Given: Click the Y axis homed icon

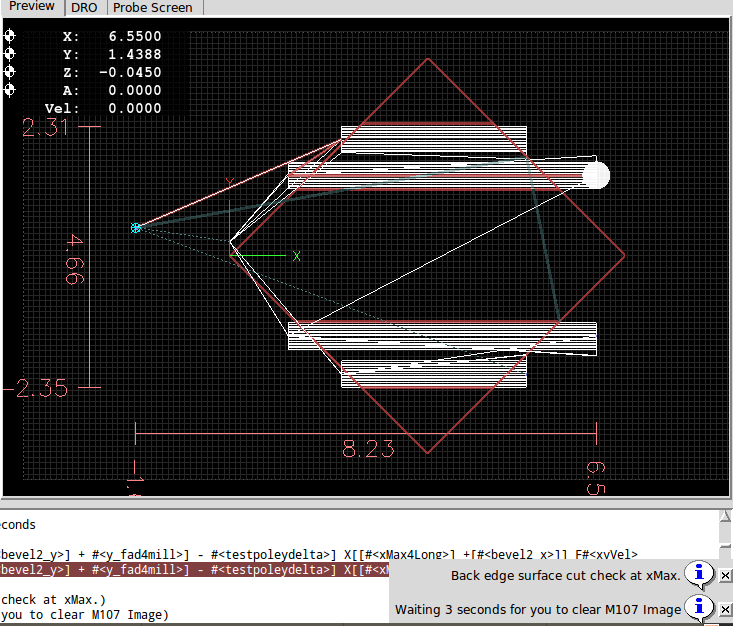Looking at the screenshot, I should [10, 54].
